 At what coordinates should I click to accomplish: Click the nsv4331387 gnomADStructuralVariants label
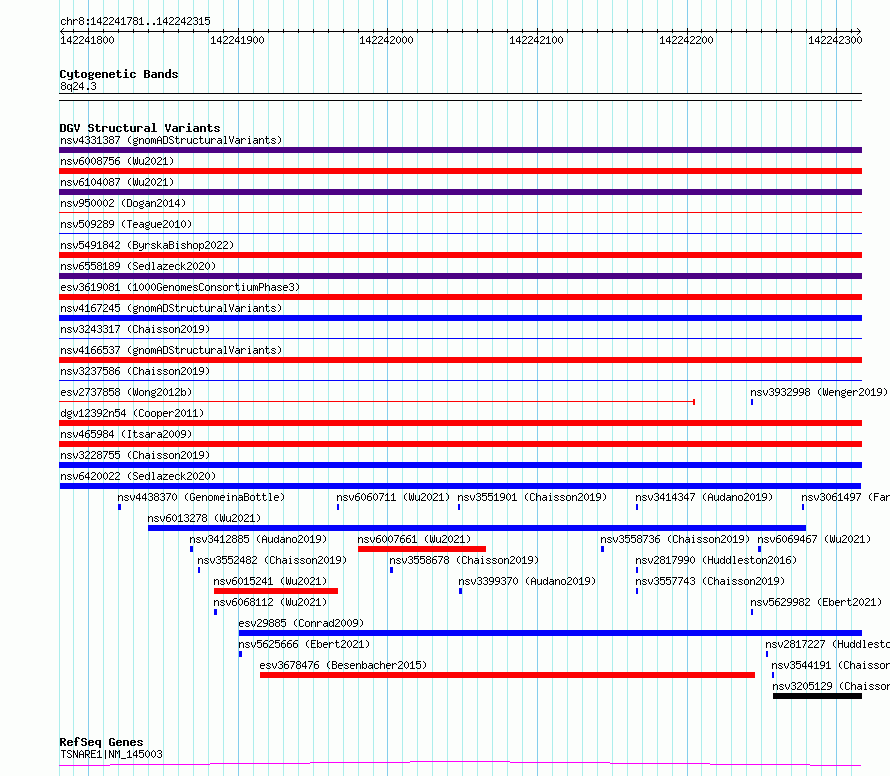tap(171, 140)
